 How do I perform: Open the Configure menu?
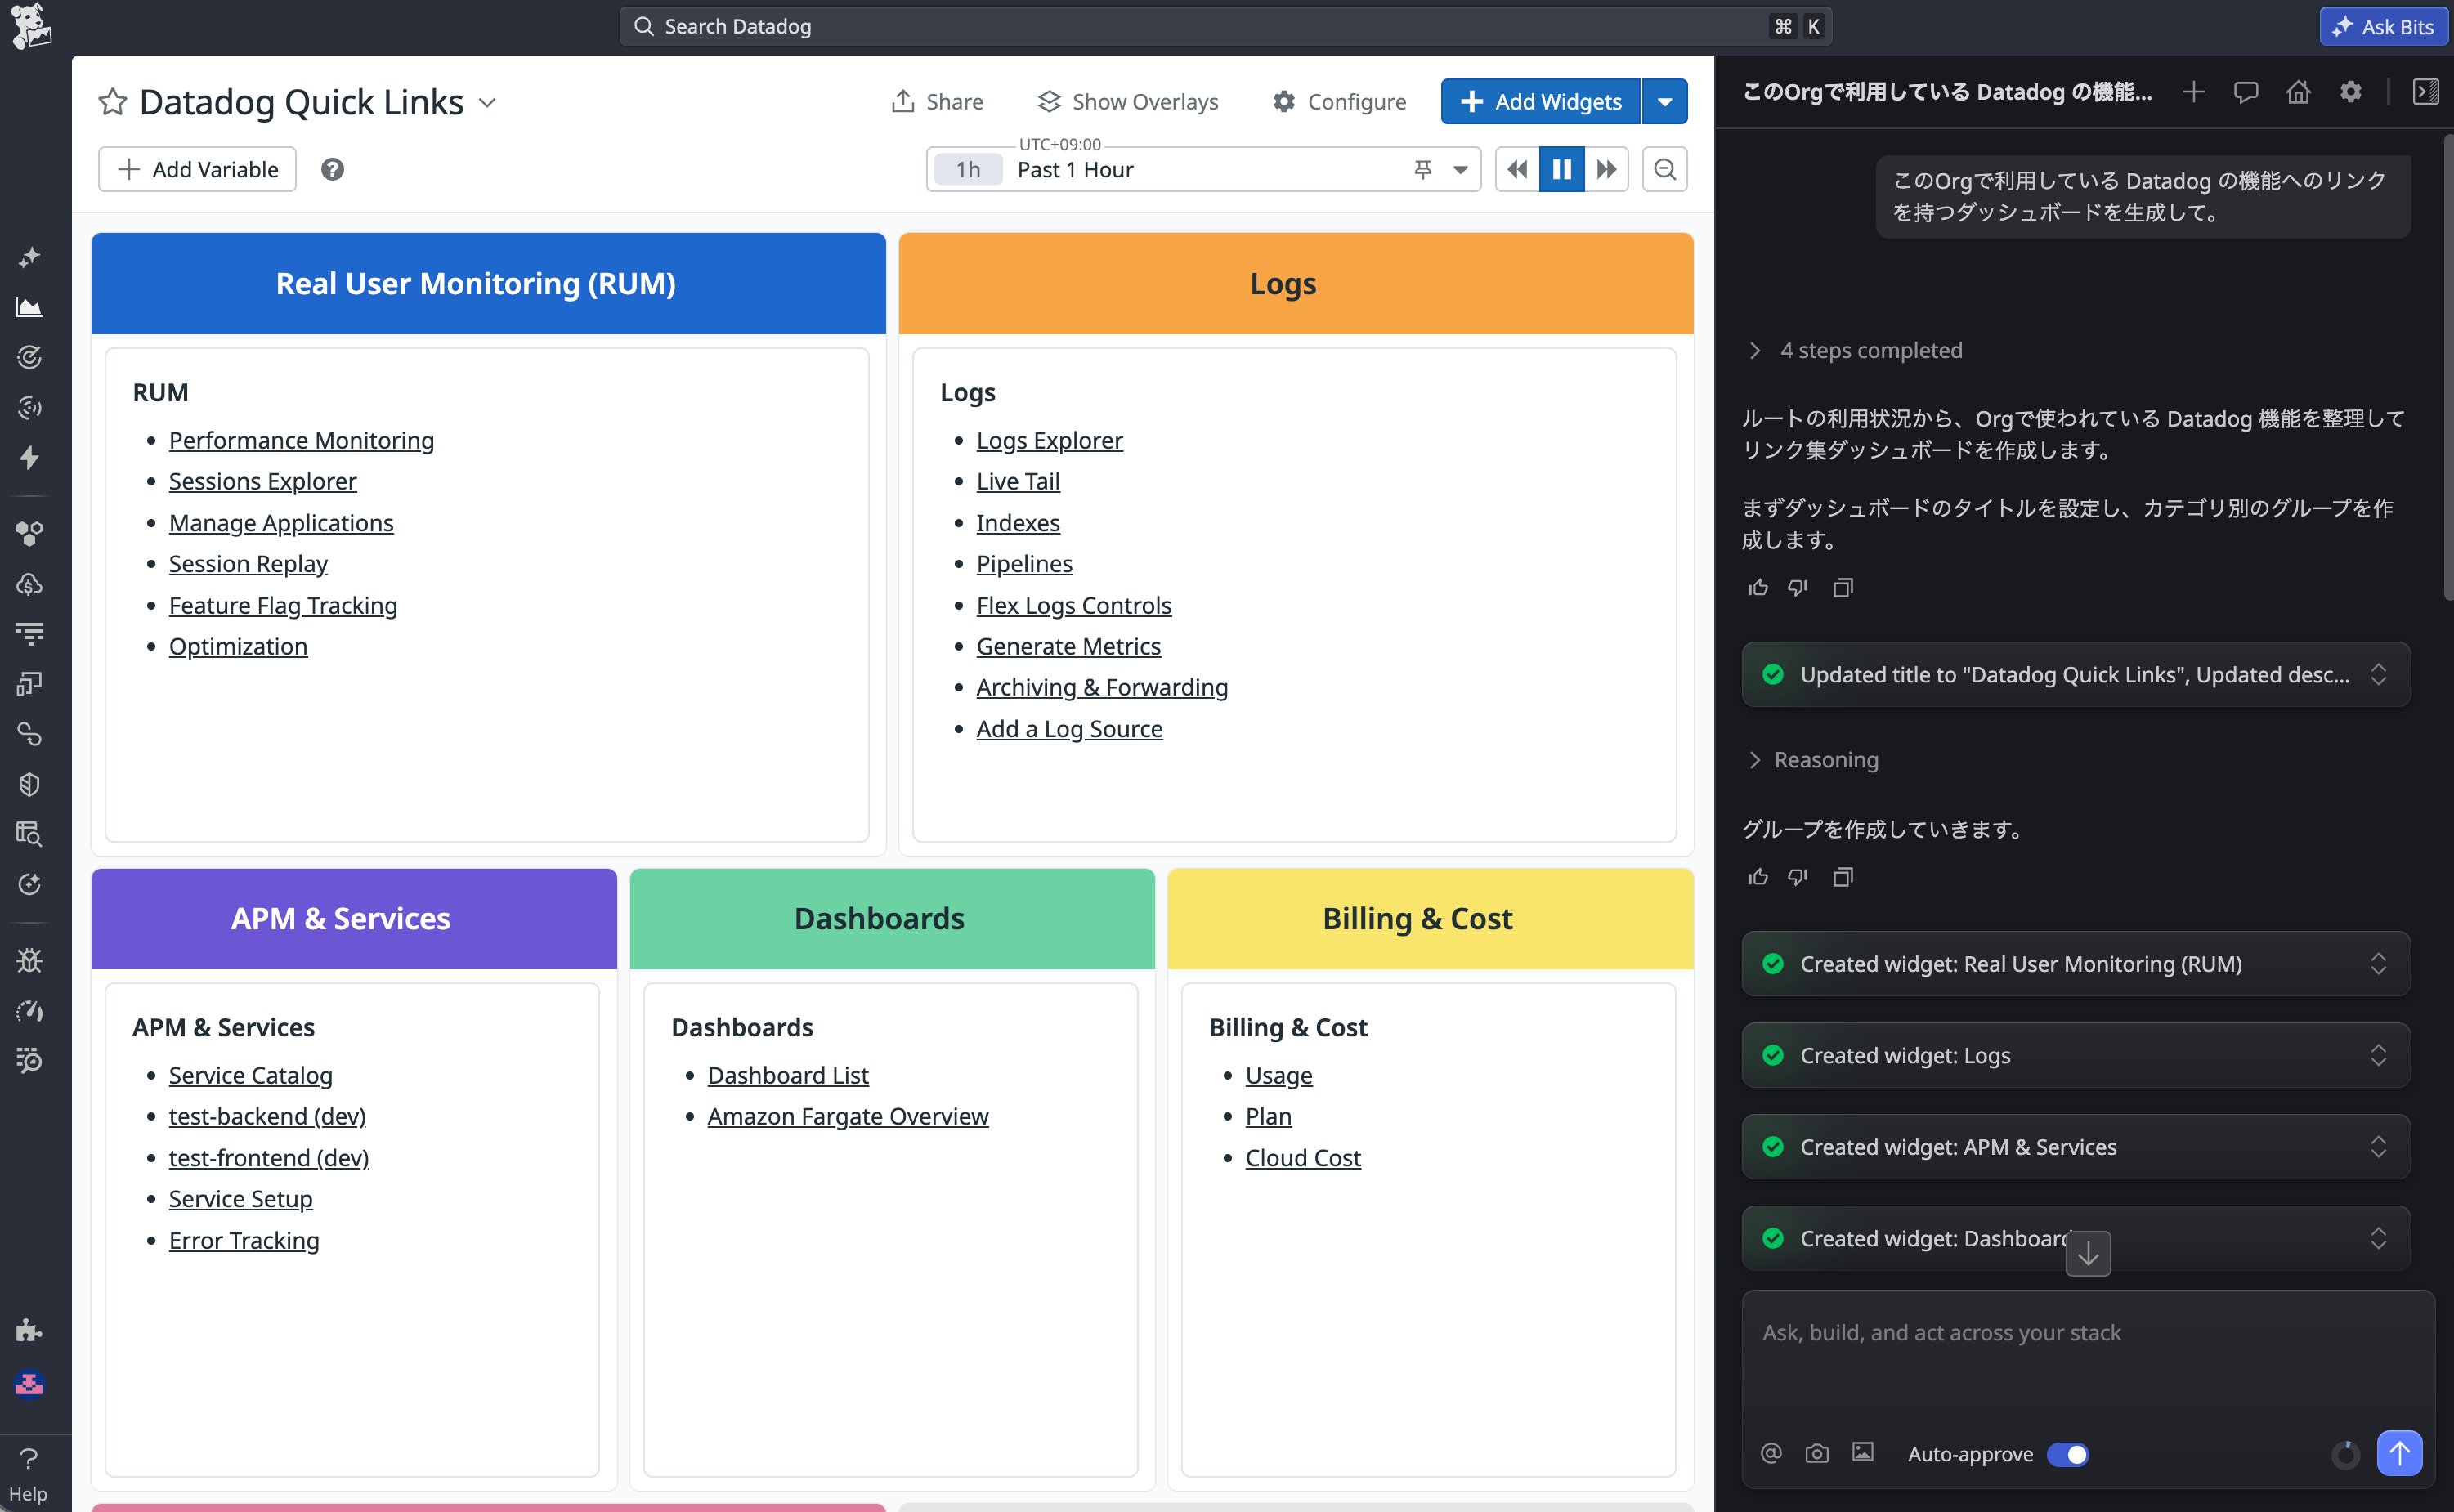pos(1339,102)
